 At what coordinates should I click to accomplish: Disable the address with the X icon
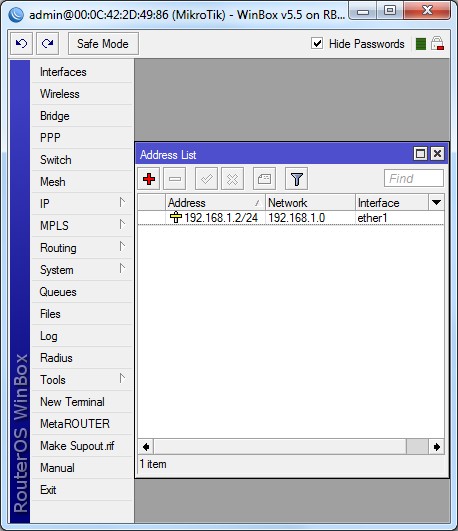(232, 178)
